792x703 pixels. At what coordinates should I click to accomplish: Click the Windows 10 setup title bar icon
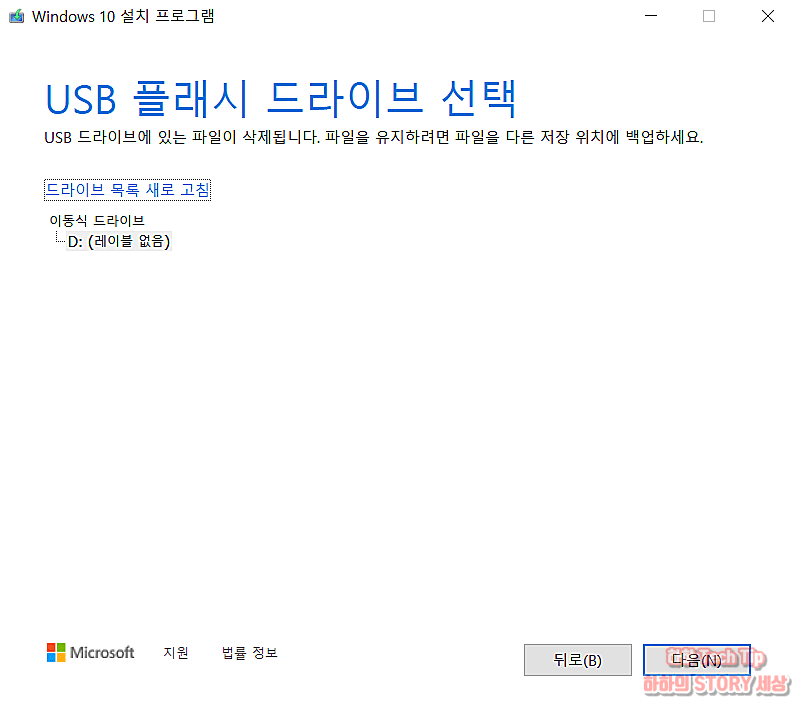17,16
